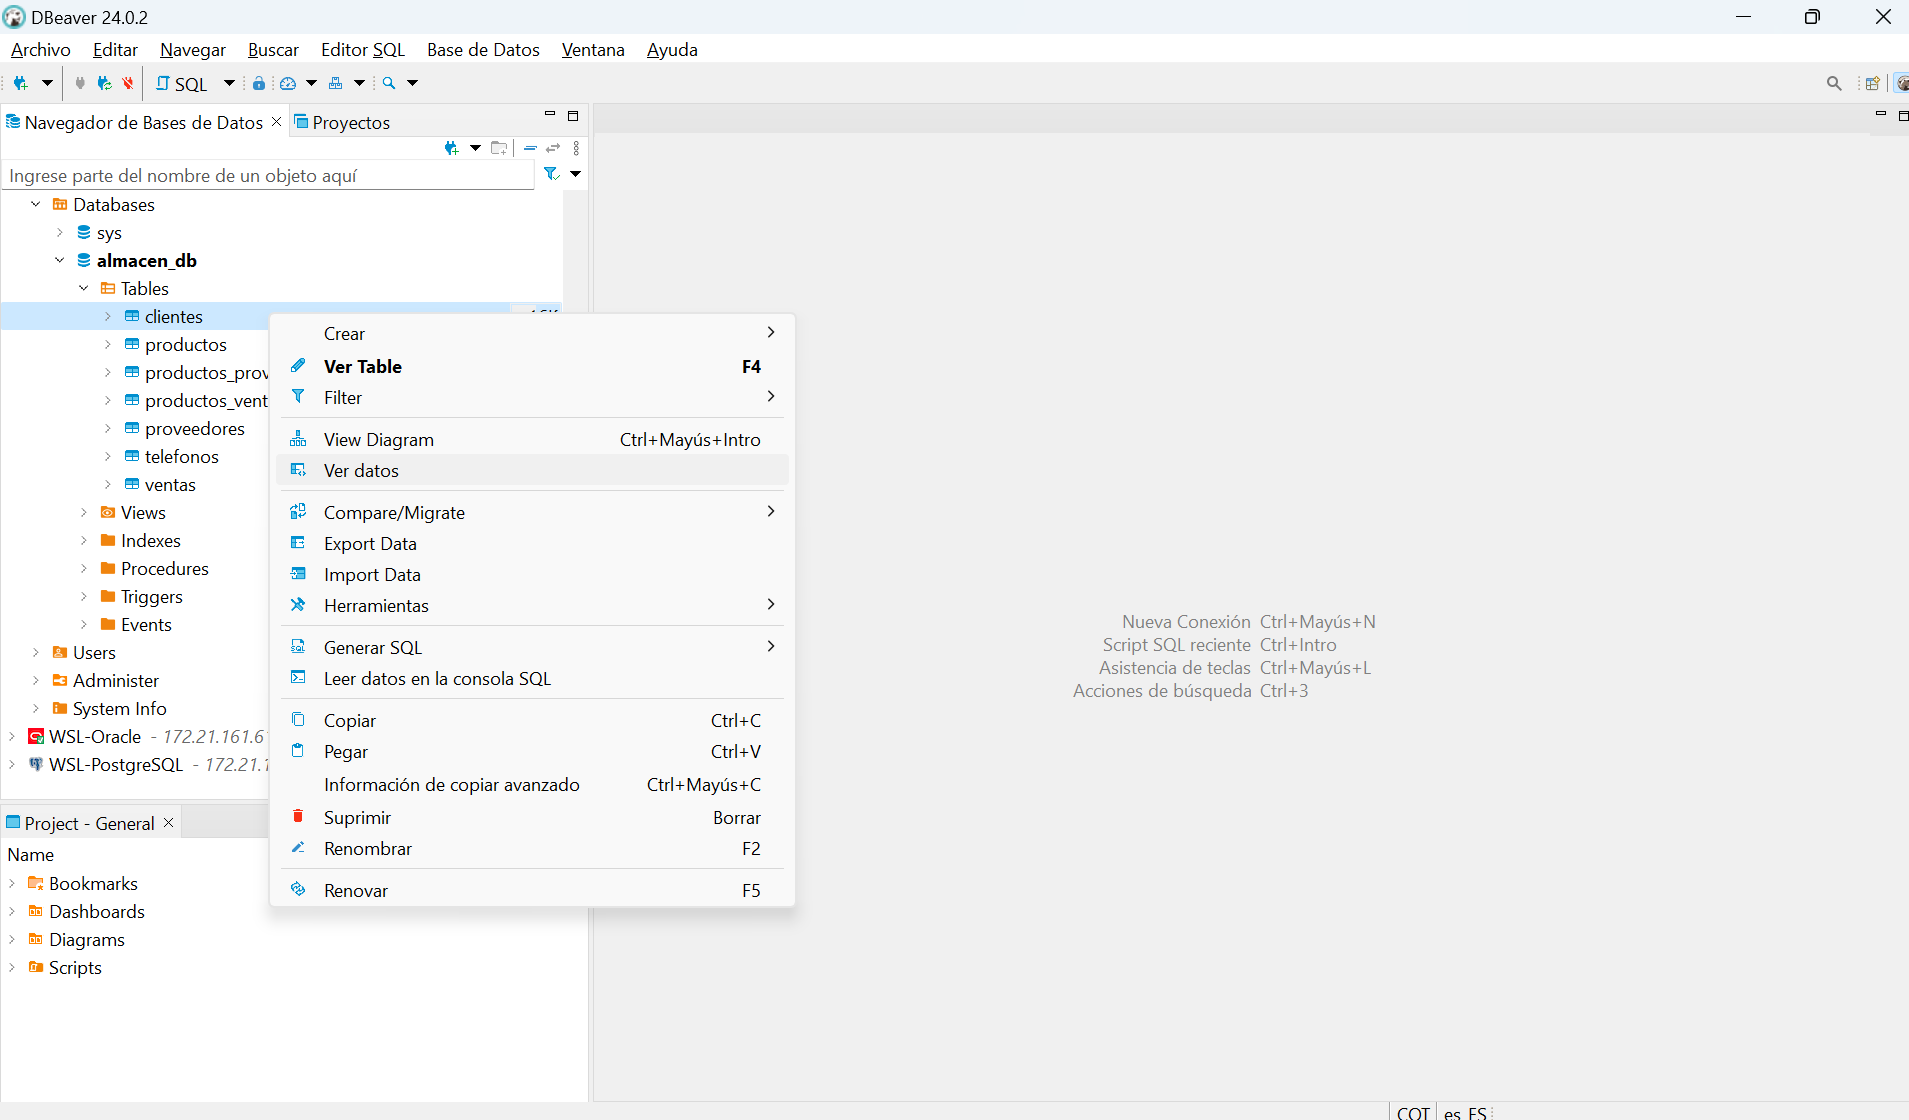Open the filter settings dropdown arrow
1909x1120 pixels.
point(575,174)
